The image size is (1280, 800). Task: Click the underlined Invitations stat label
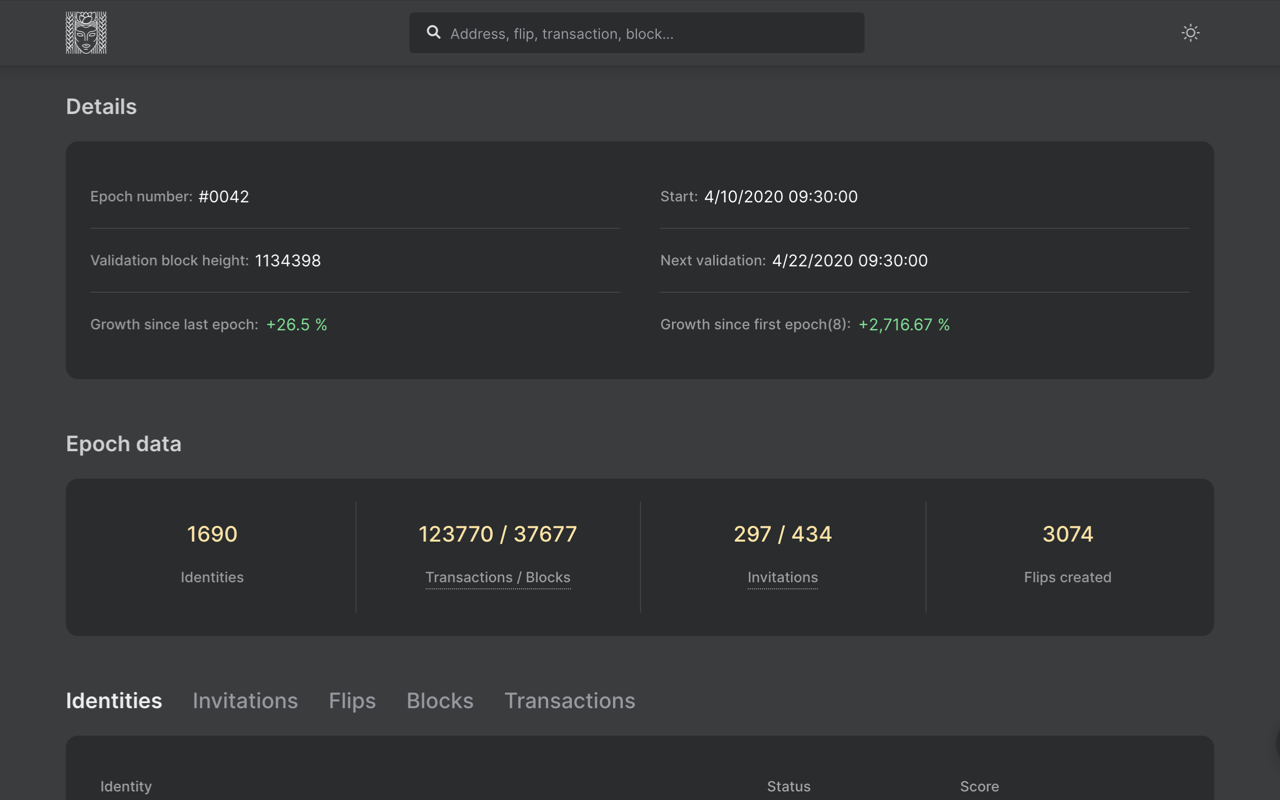[783, 577]
